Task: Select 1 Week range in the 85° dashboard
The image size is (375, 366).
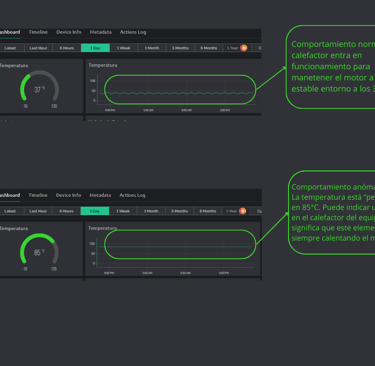Action: pyautogui.click(x=123, y=211)
